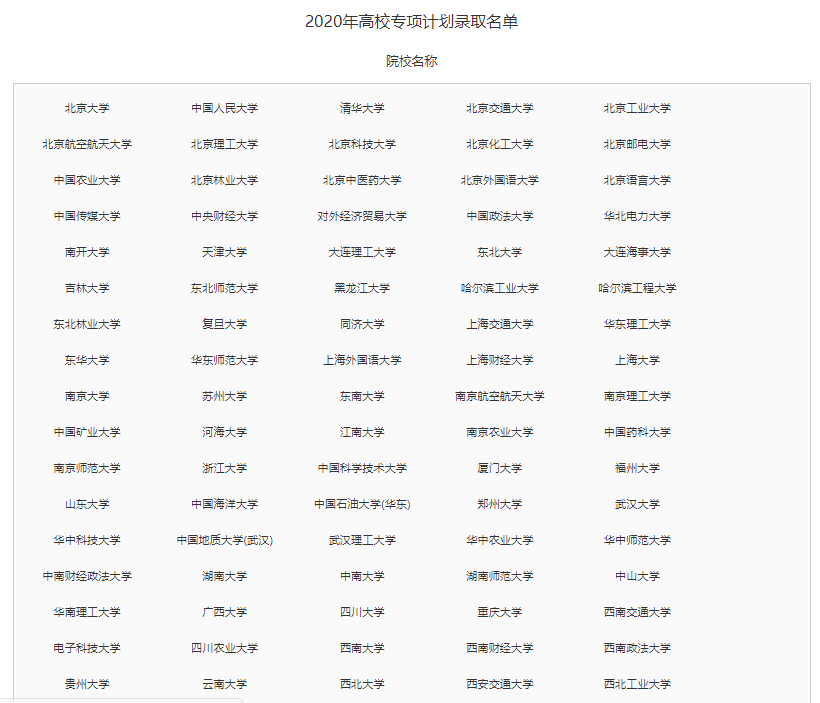Click 东北林业大学
The width and height of the screenshot is (820, 703).
coord(87,324)
